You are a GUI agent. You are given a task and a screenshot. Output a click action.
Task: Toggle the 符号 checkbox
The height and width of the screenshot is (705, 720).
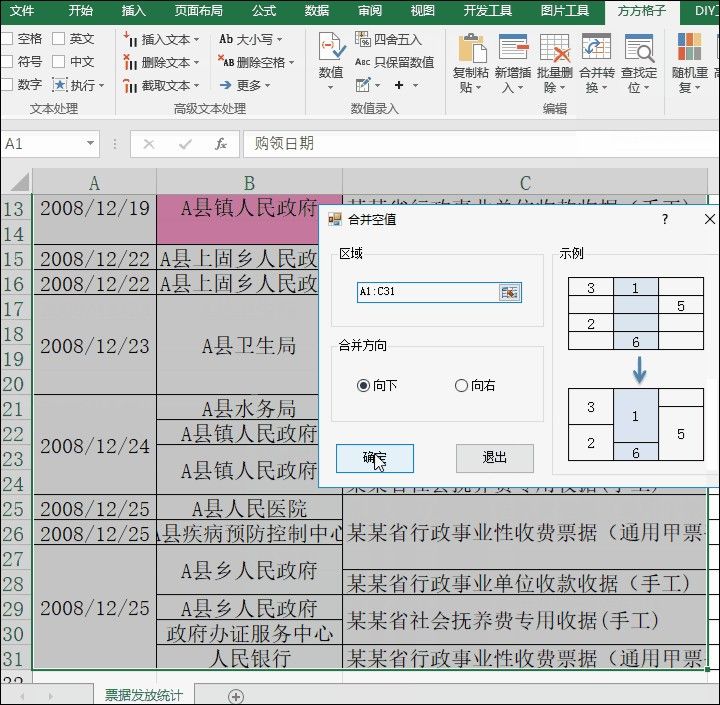pos(6,62)
